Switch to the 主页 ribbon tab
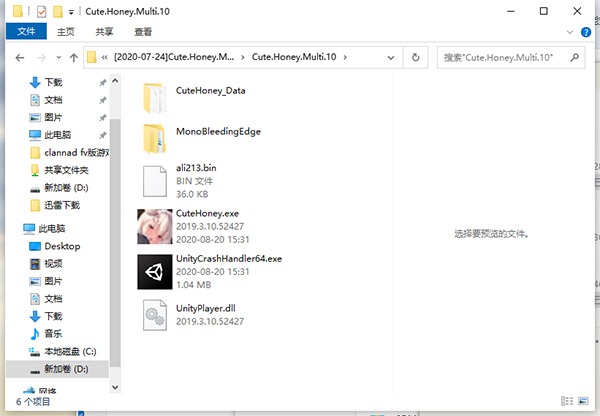 click(65, 32)
